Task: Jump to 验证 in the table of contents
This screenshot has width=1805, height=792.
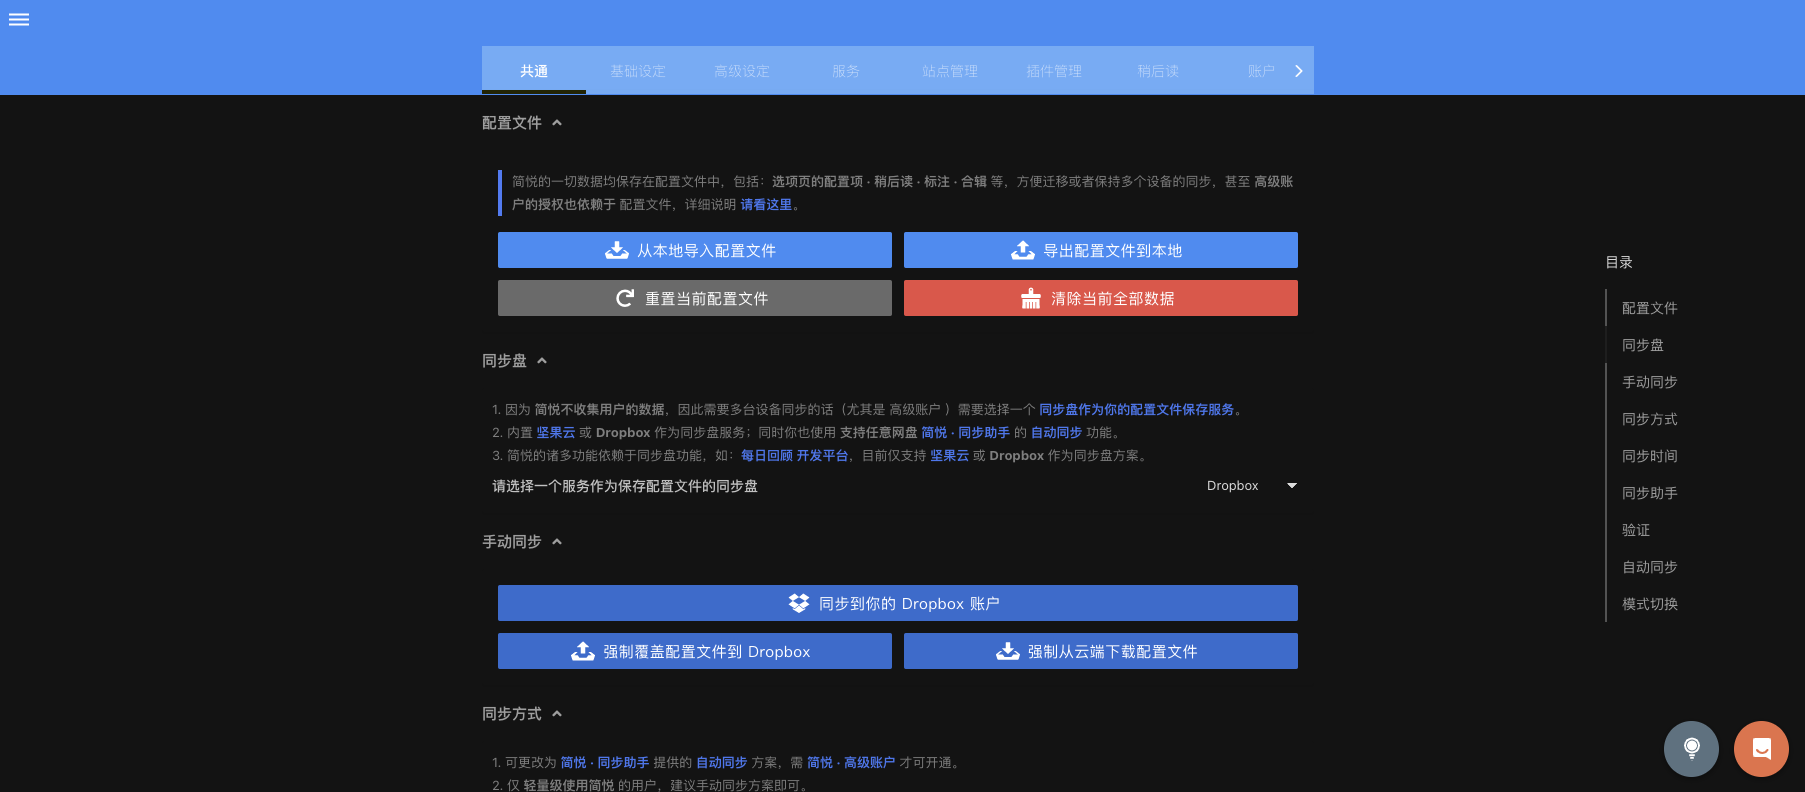Action: [1635, 530]
